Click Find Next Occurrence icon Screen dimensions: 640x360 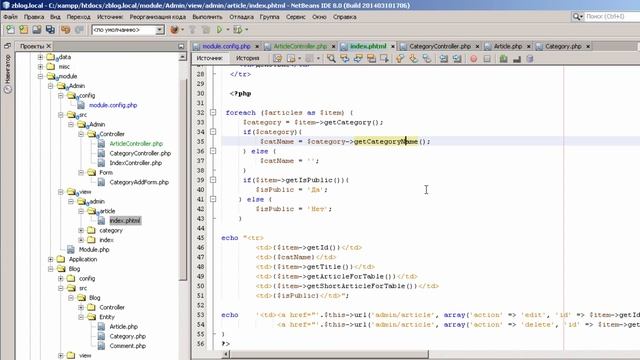pos(358,59)
